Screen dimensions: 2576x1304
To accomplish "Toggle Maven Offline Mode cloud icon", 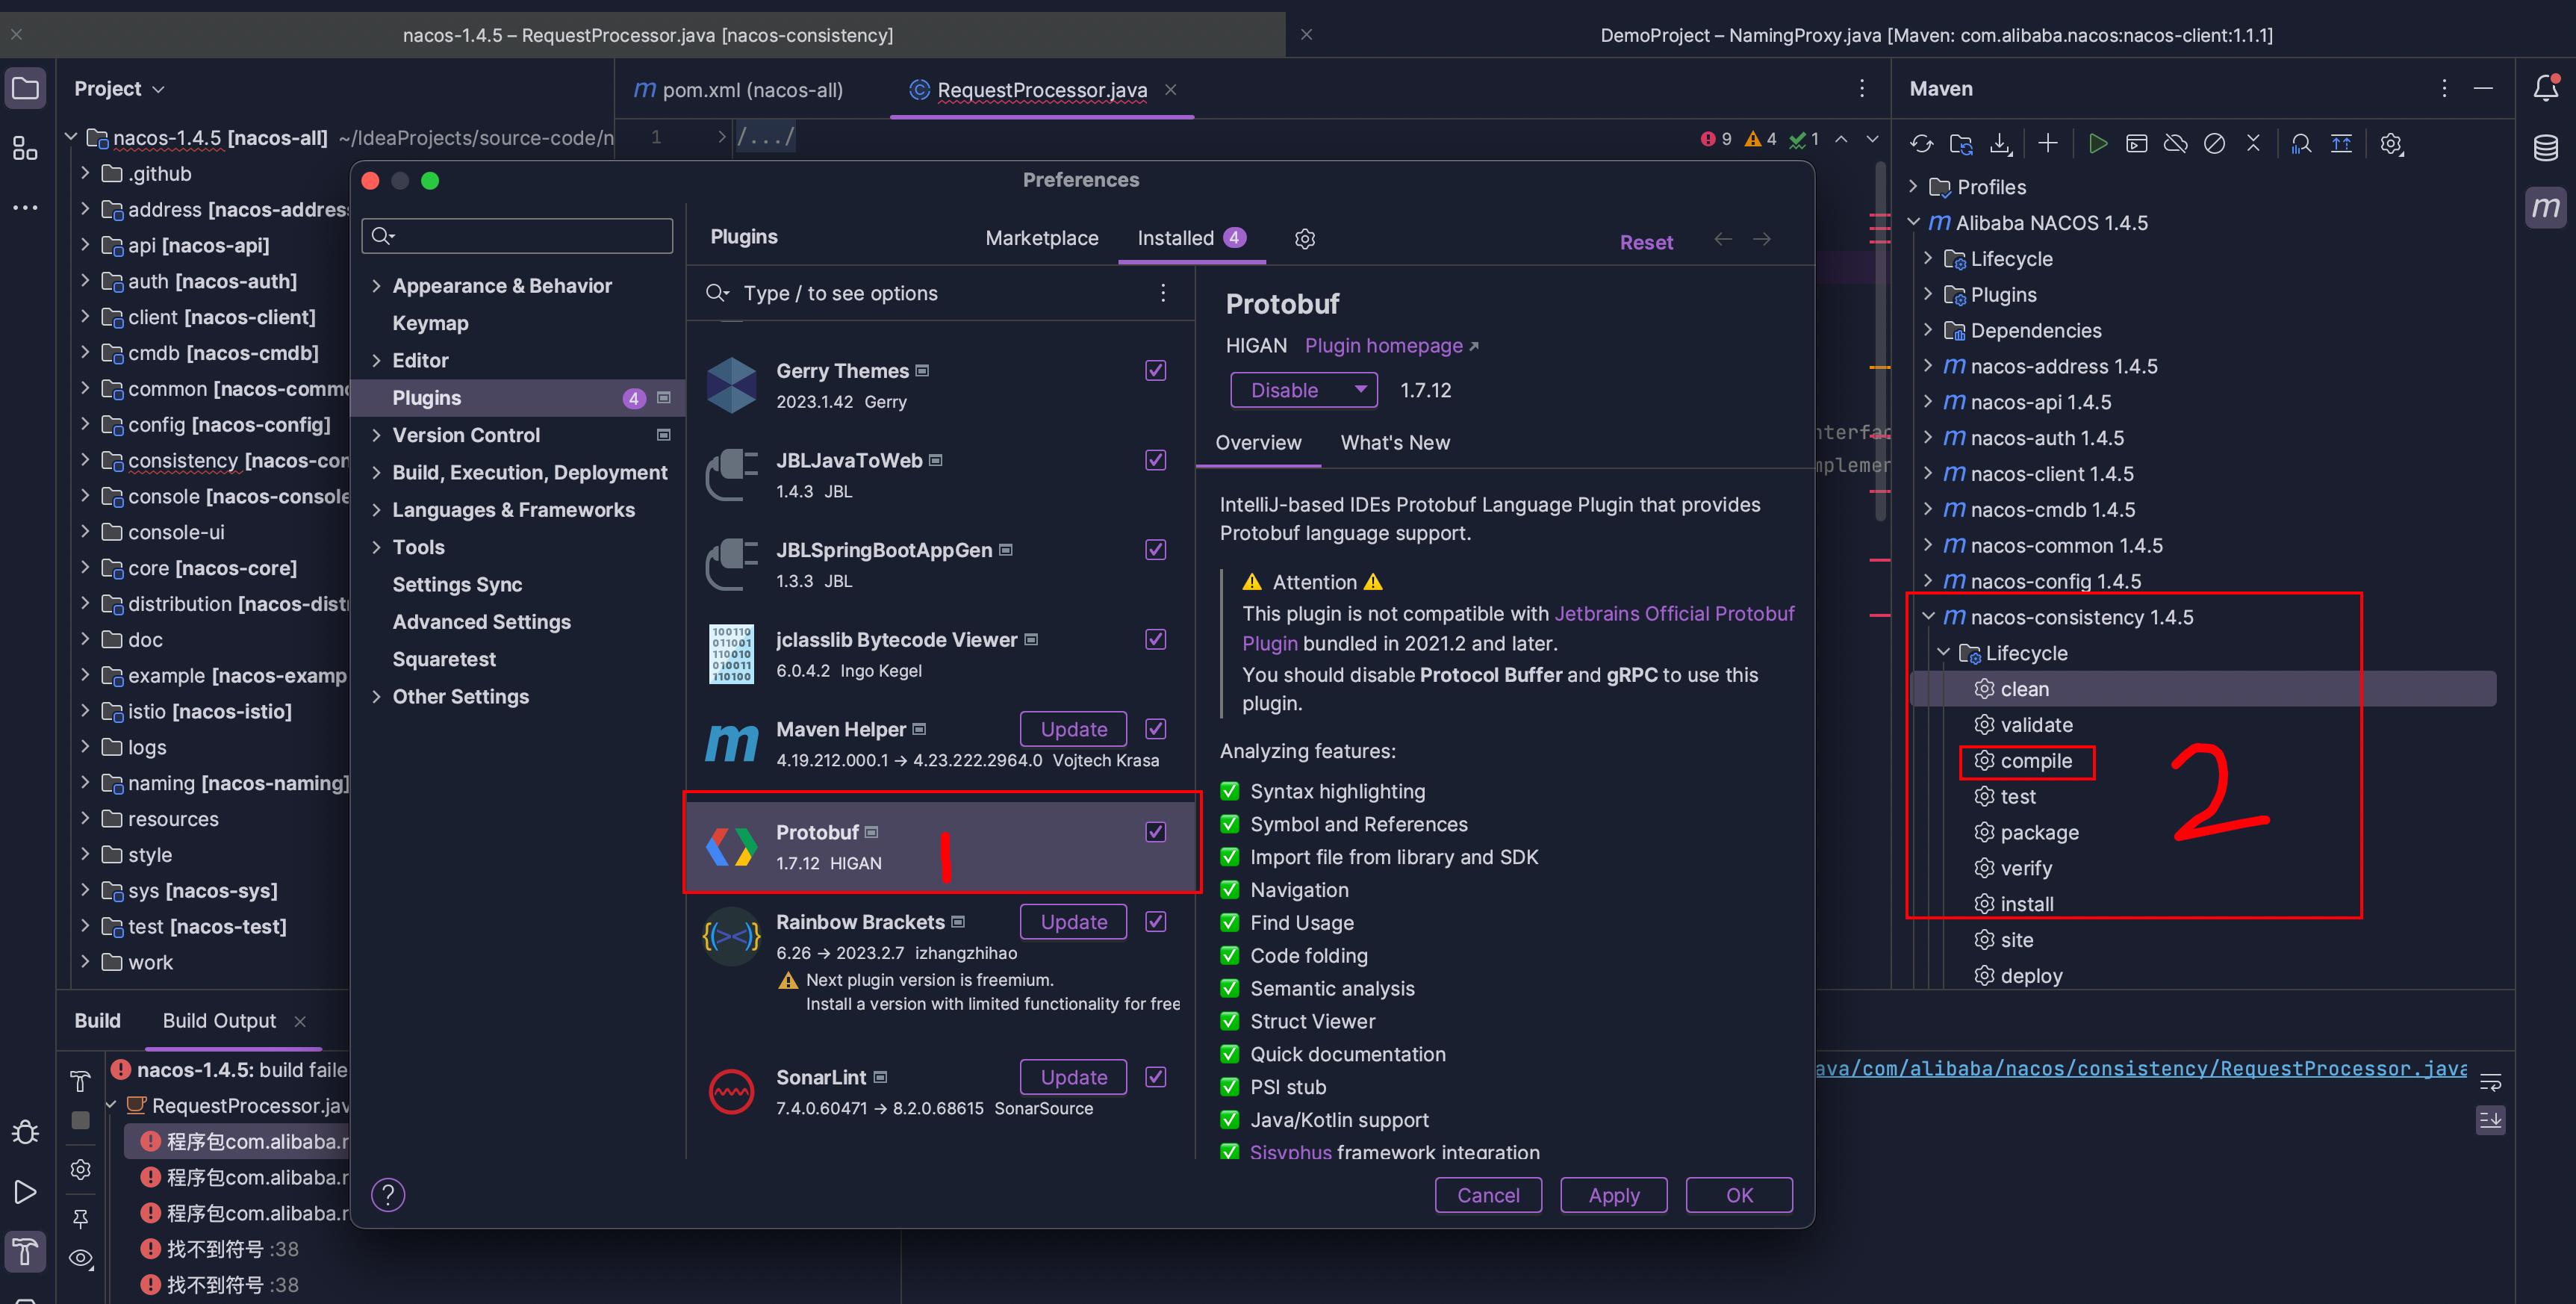I will 2176,144.
